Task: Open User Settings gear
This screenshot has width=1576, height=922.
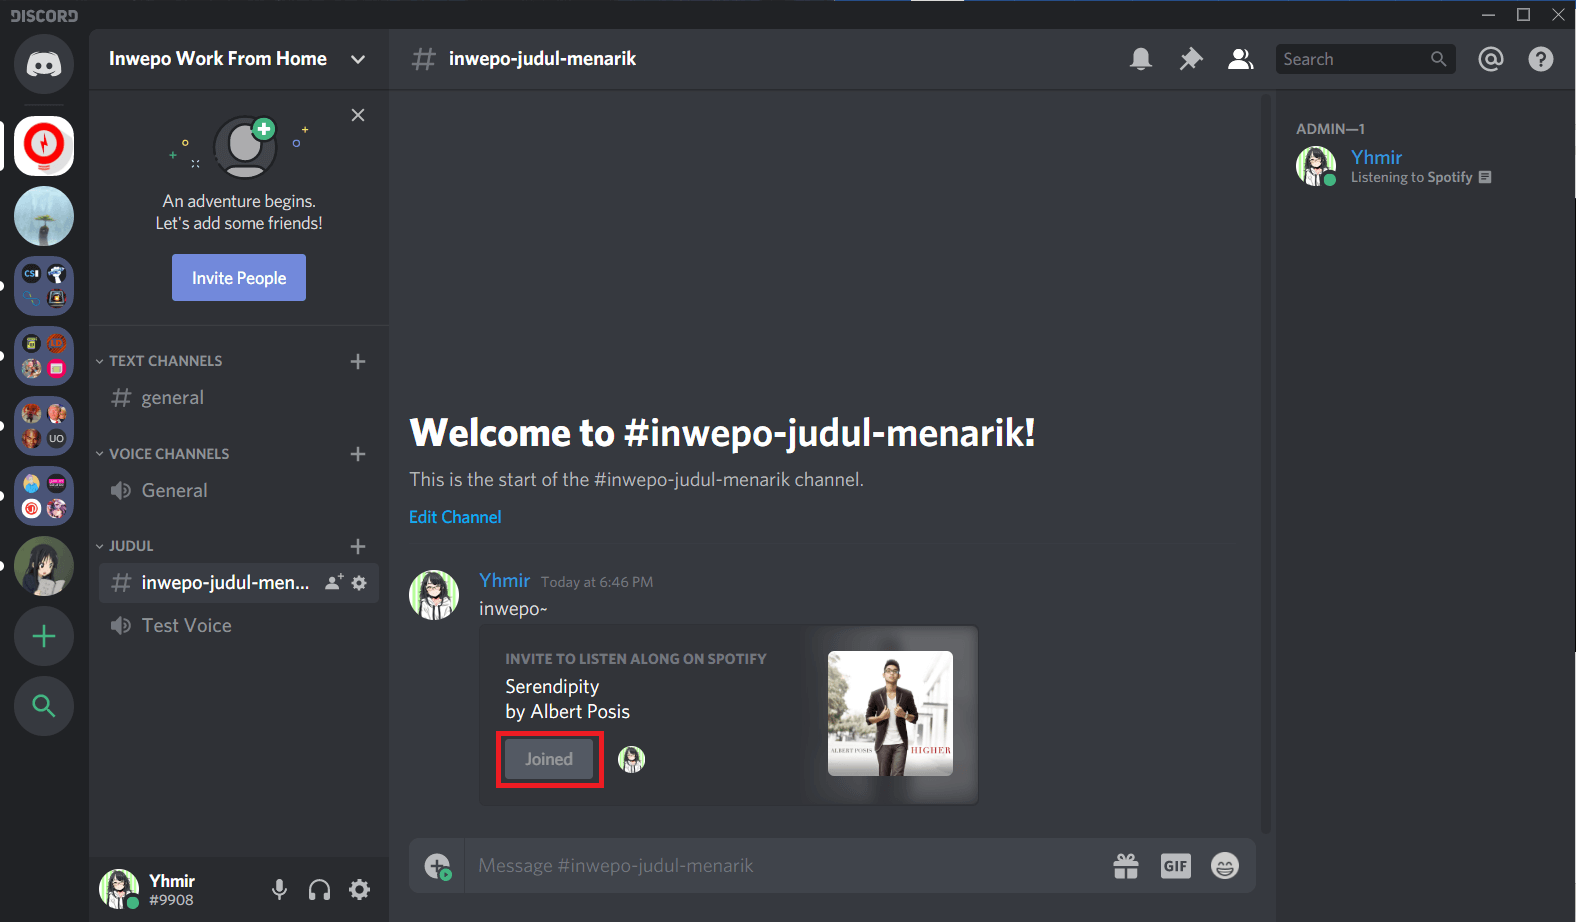Action: coord(360,889)
